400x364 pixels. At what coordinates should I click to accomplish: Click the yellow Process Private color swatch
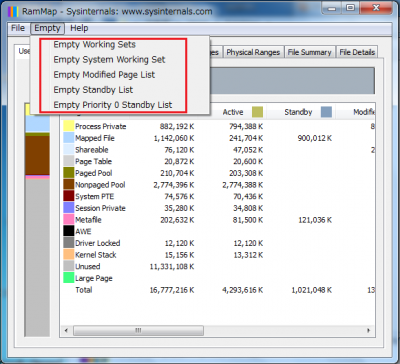coord(68,126)
